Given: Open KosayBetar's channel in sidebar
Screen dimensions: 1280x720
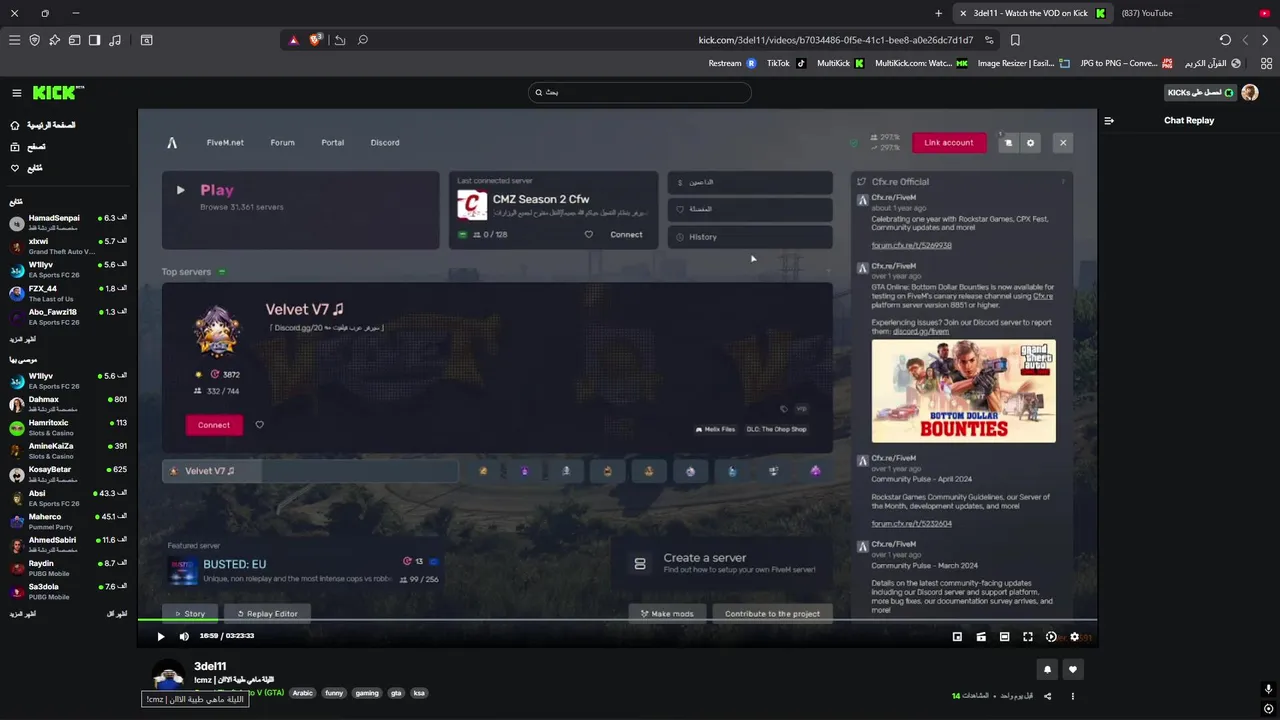Looking at the screenshot, I should (x=68, y=474).
